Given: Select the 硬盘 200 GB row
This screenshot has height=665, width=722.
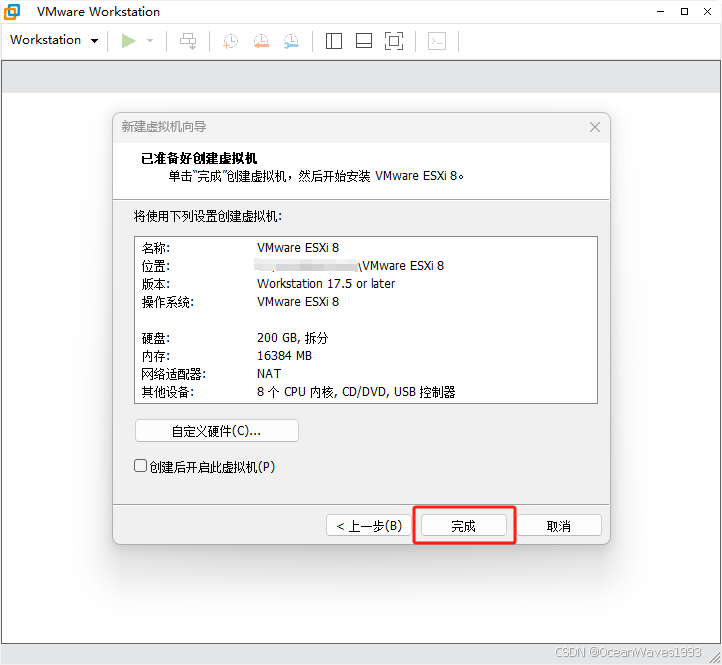Looking at the screenshot, I should click(x=366, y=338).
